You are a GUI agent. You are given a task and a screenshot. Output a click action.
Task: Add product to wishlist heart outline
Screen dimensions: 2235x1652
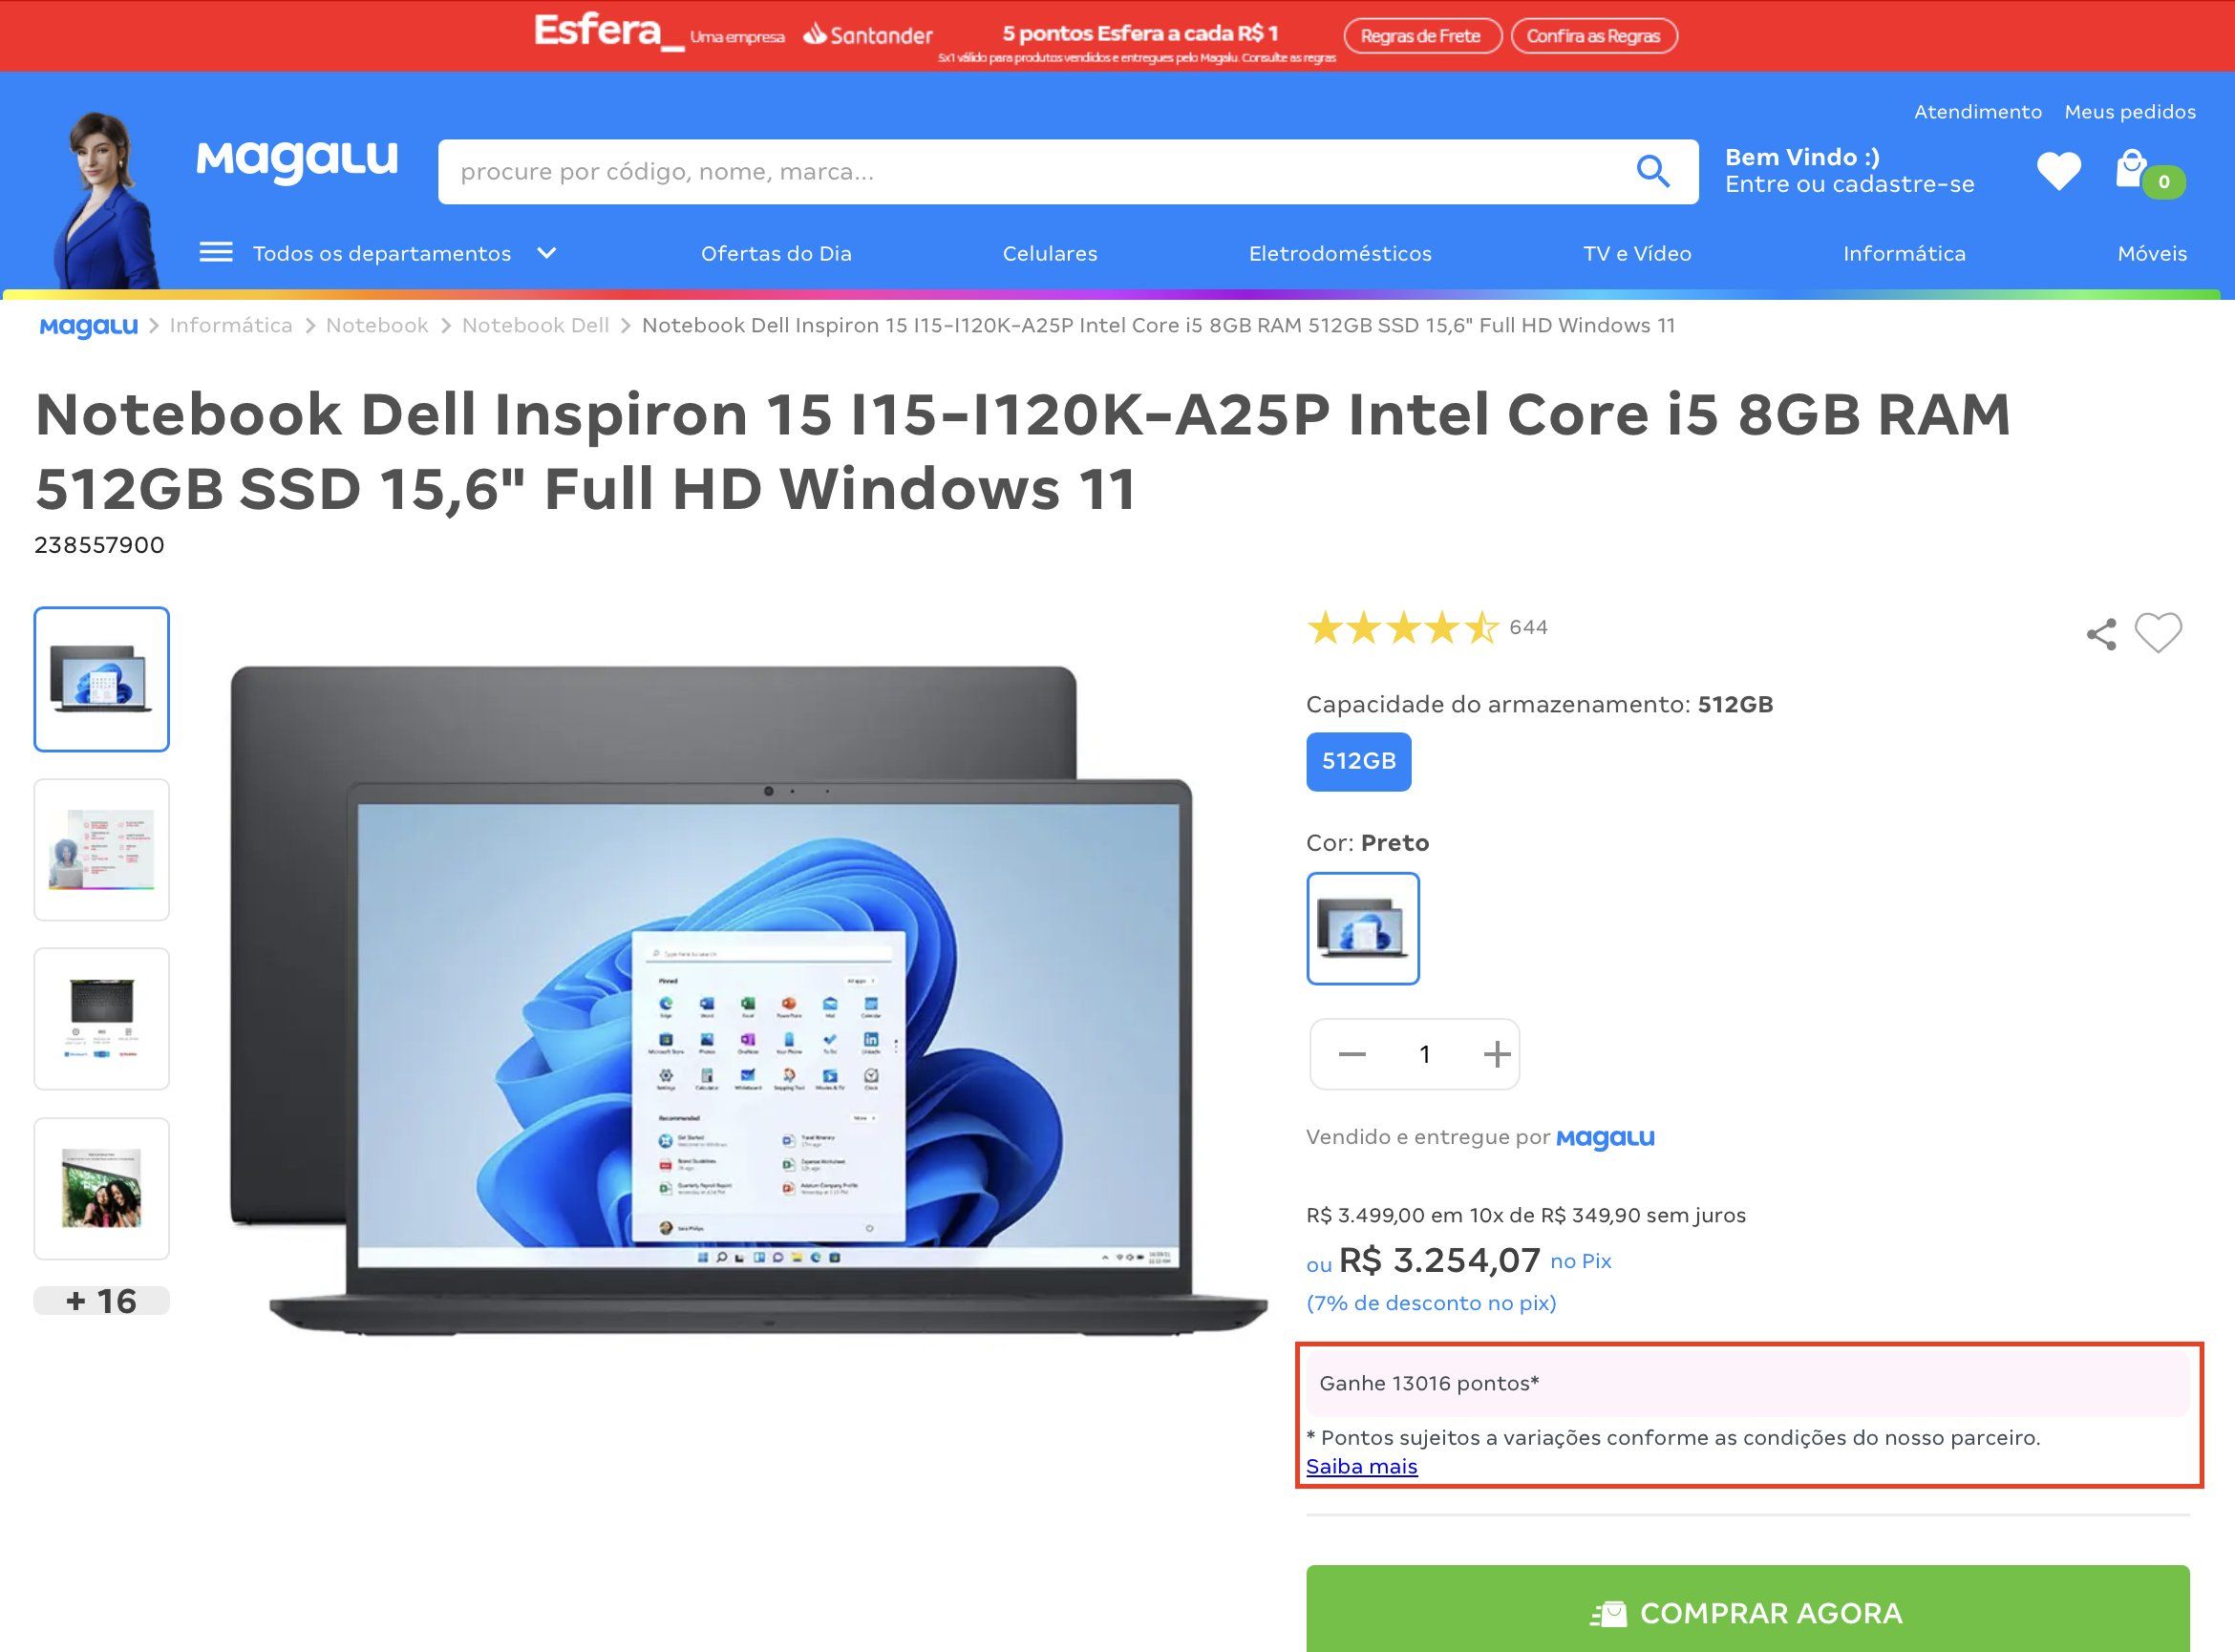[2158, 633]
